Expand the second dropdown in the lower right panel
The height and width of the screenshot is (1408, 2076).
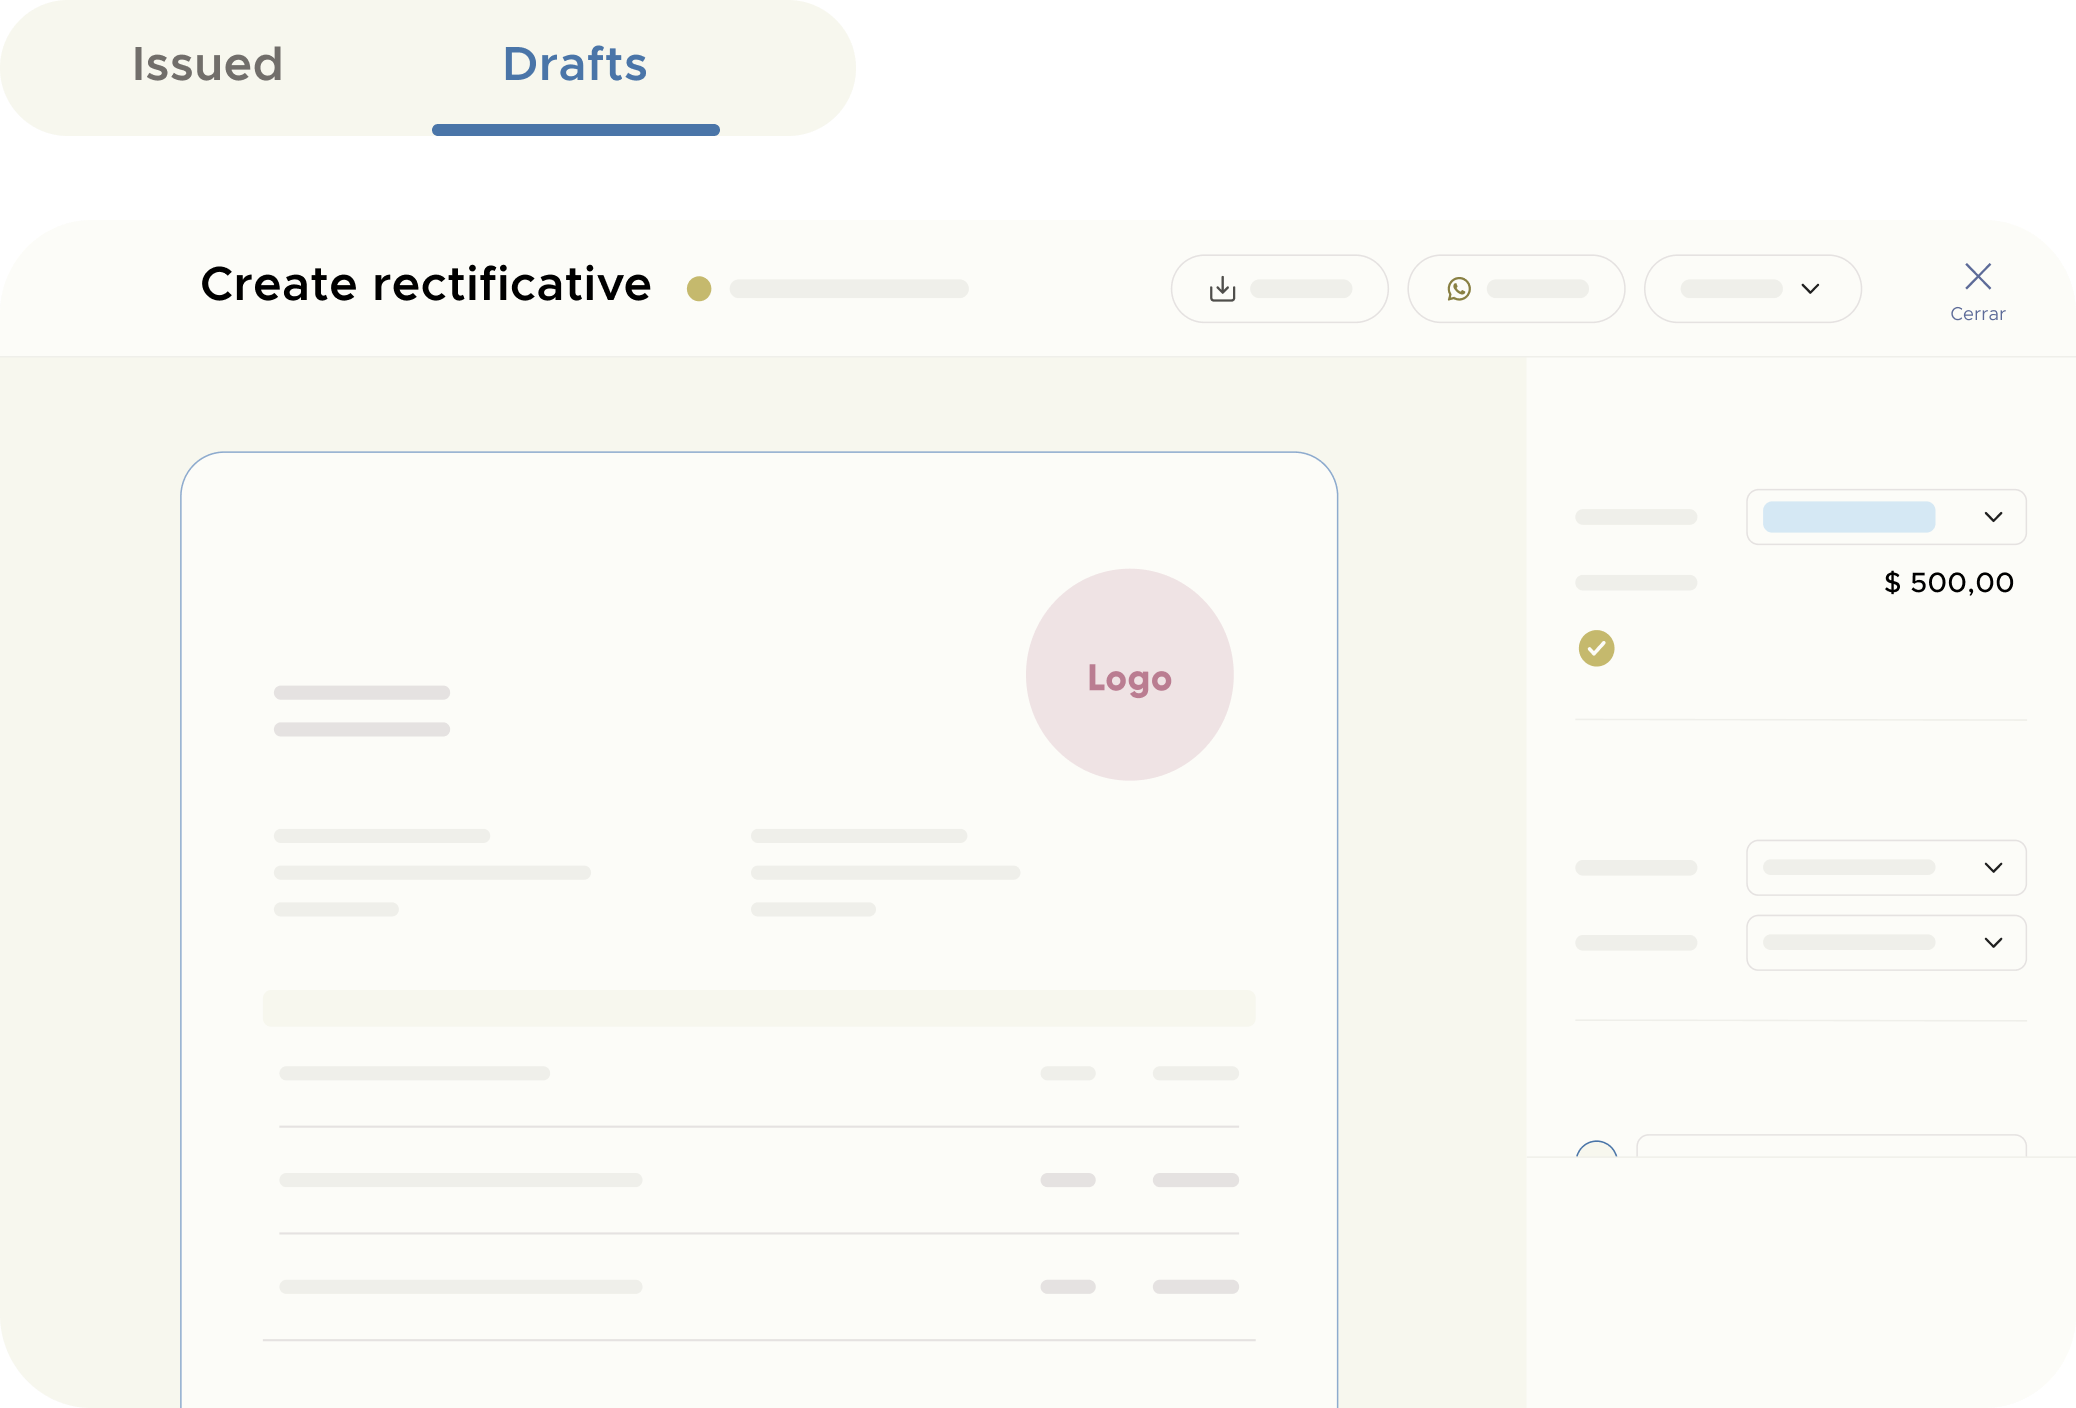tap(1885, 942)
